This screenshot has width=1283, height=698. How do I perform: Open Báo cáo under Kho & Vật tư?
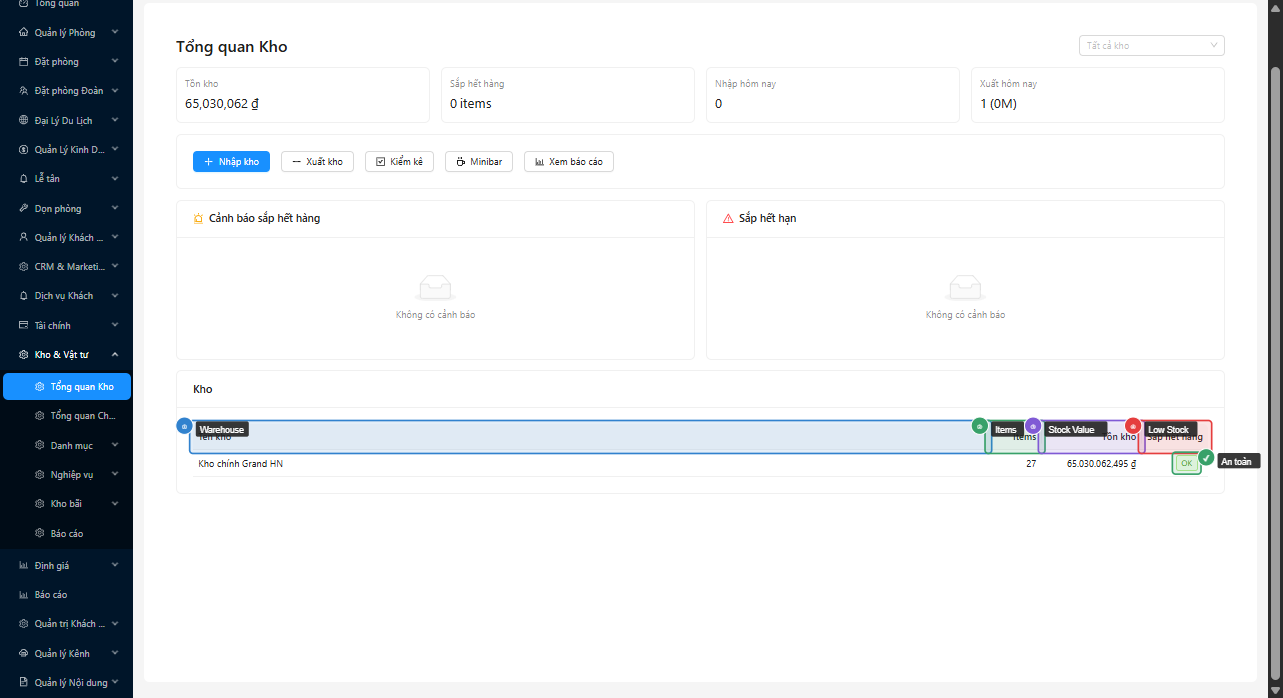coord(67,534)
